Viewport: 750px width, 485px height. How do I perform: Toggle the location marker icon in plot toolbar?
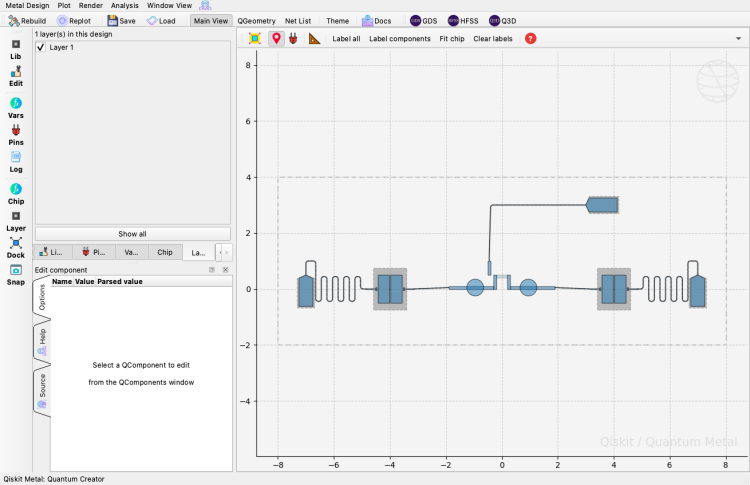(x=276, y=38)
